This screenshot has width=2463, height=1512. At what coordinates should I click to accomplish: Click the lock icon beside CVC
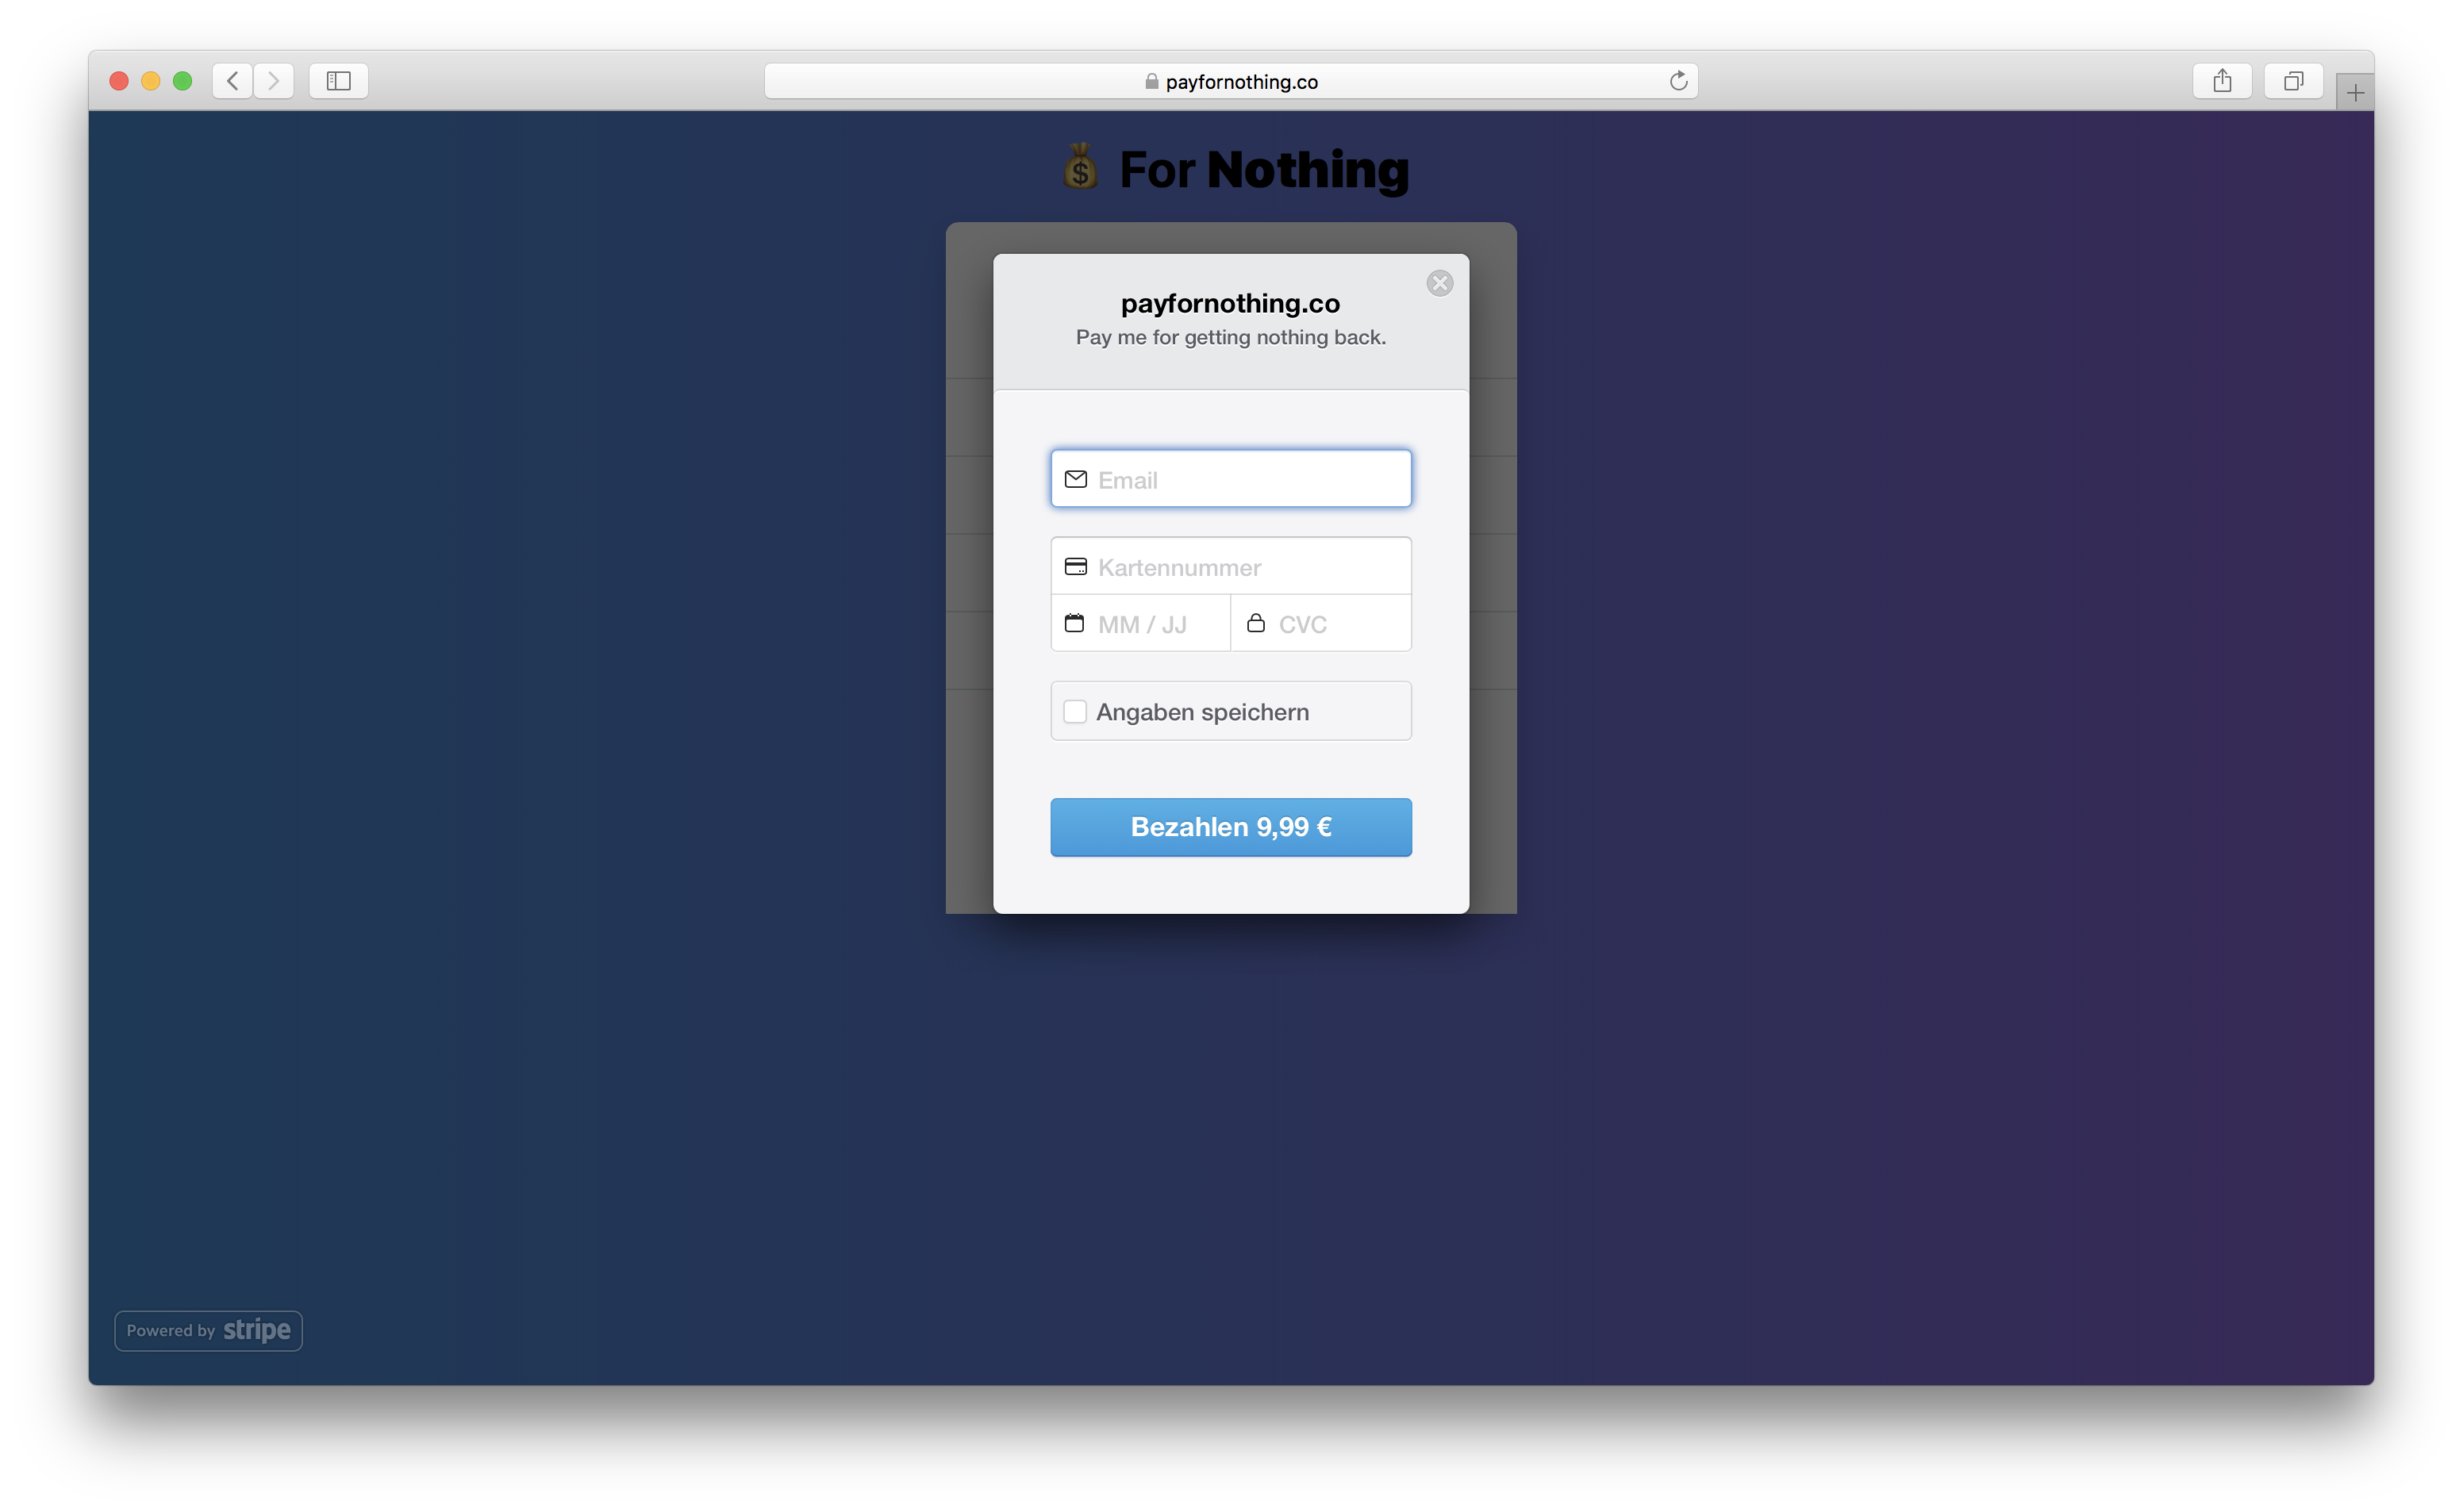click(x=1255, y=623)
